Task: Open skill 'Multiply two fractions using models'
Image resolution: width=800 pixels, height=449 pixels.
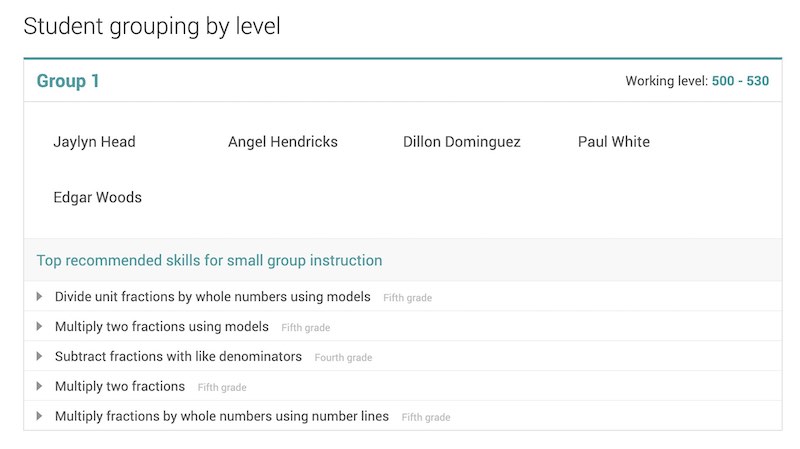Action: click(x=162, y=327)
